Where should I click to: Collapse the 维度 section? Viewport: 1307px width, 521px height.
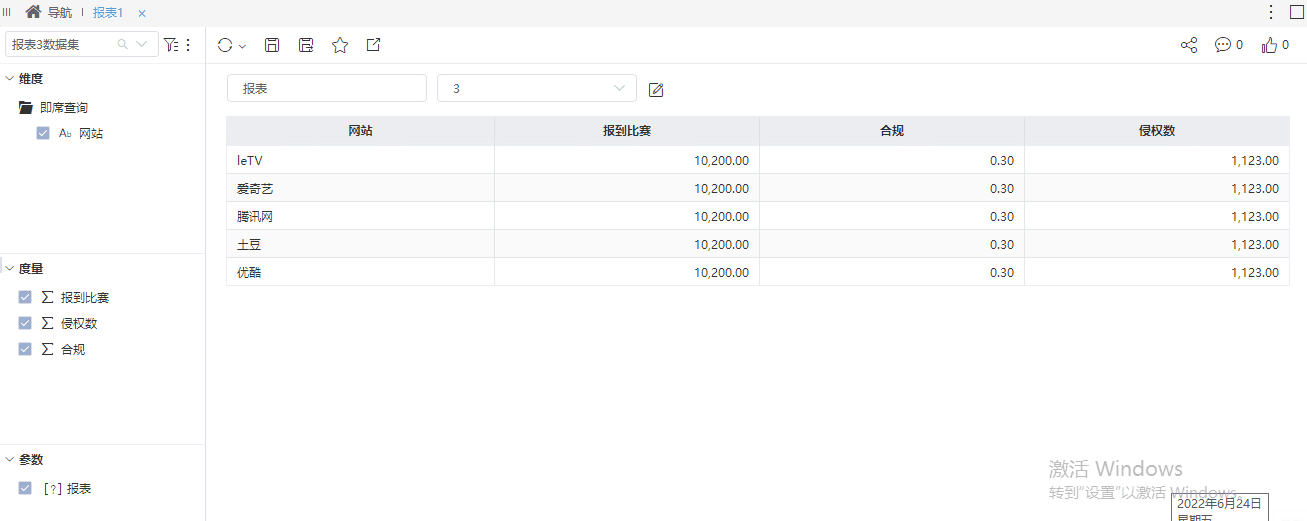10,78
